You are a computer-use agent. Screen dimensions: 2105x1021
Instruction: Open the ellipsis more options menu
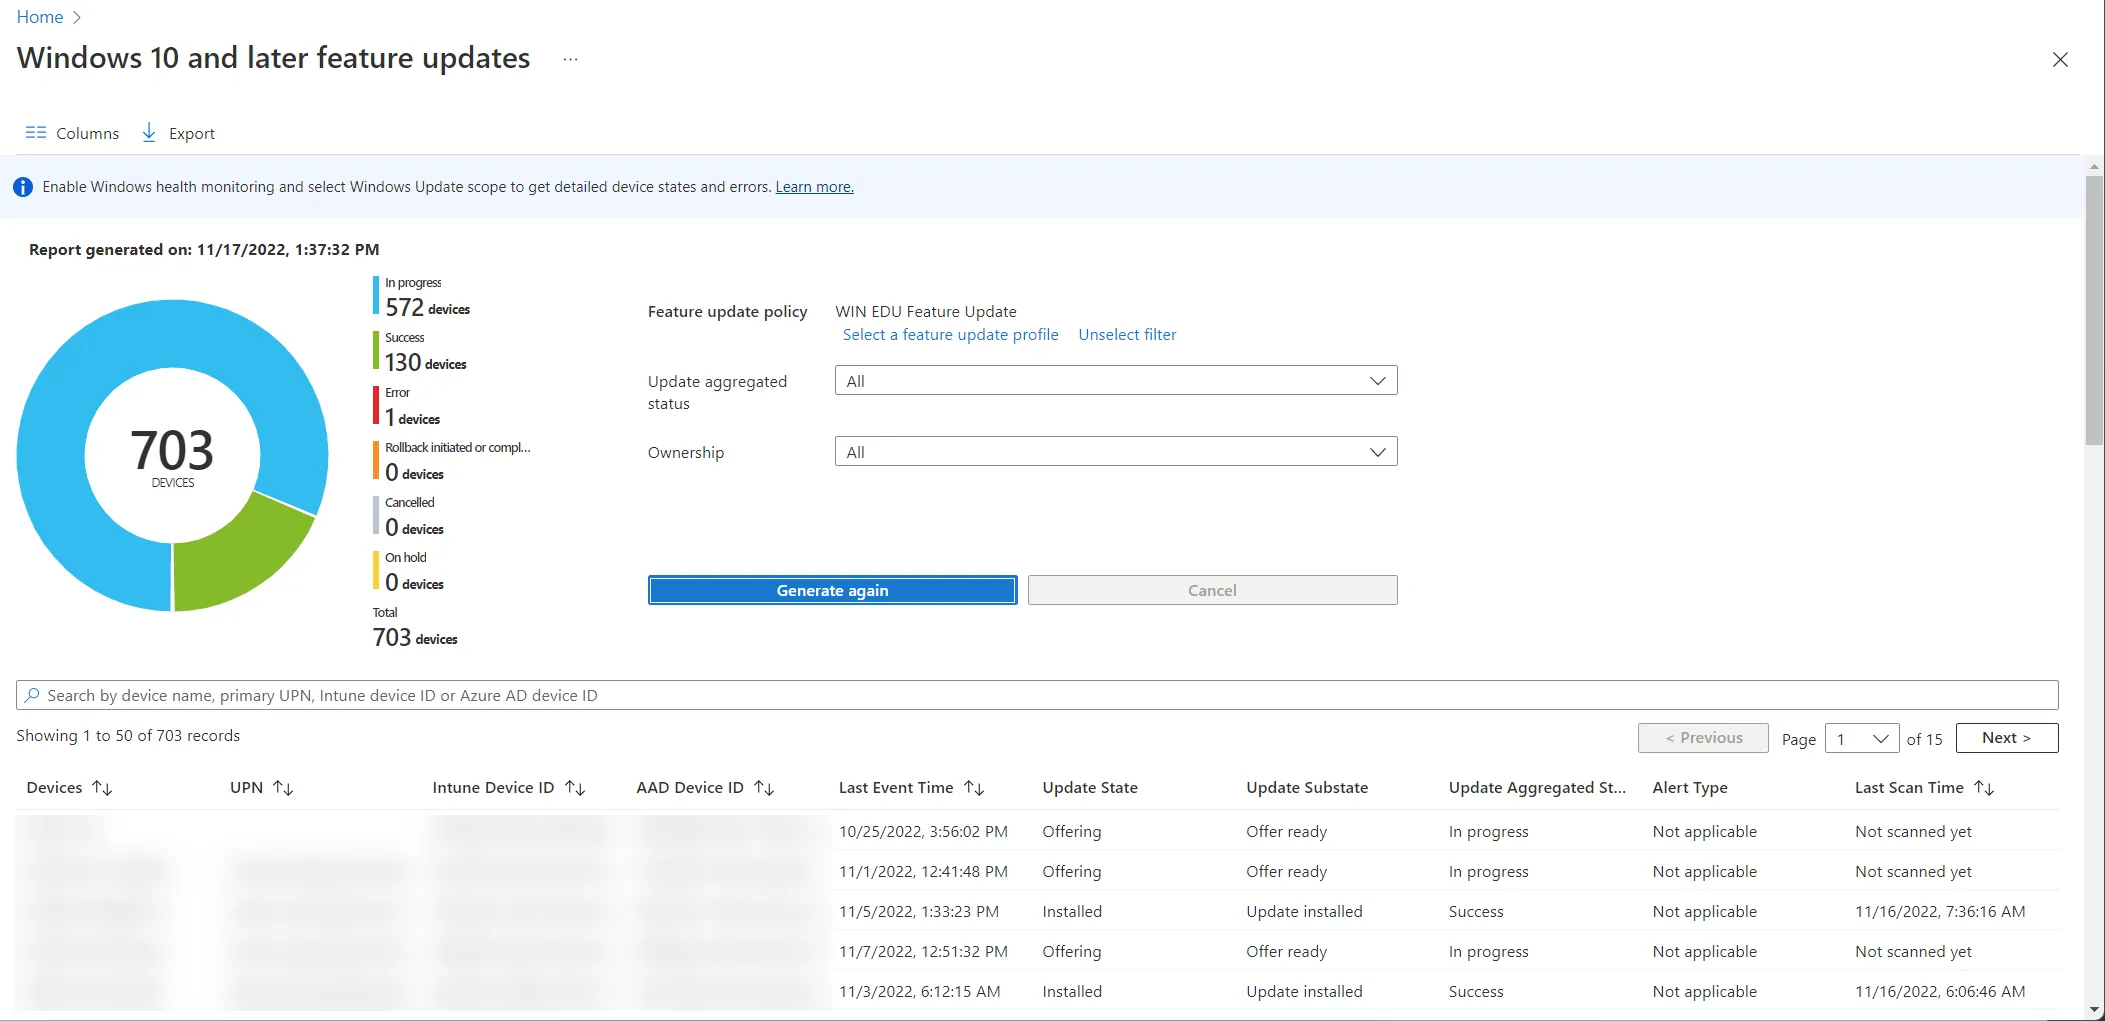[570, 59]
